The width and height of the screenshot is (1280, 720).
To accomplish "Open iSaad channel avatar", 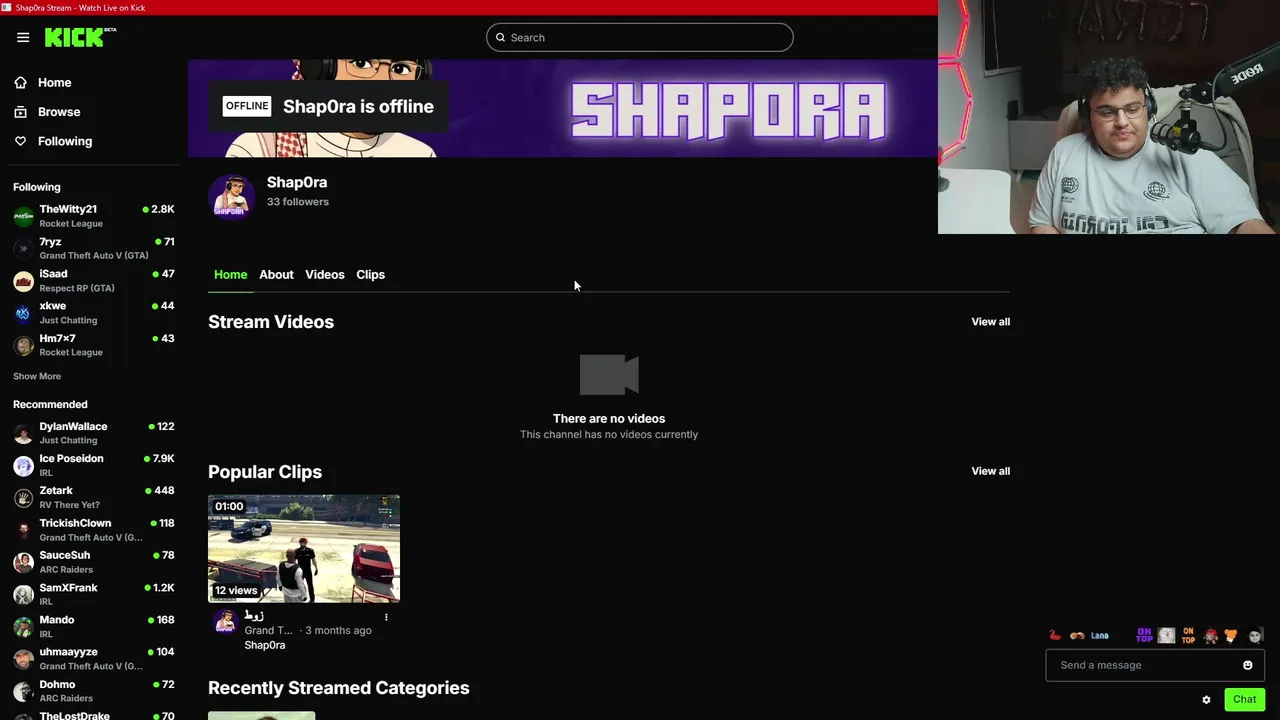I will [x=24, y=281].
